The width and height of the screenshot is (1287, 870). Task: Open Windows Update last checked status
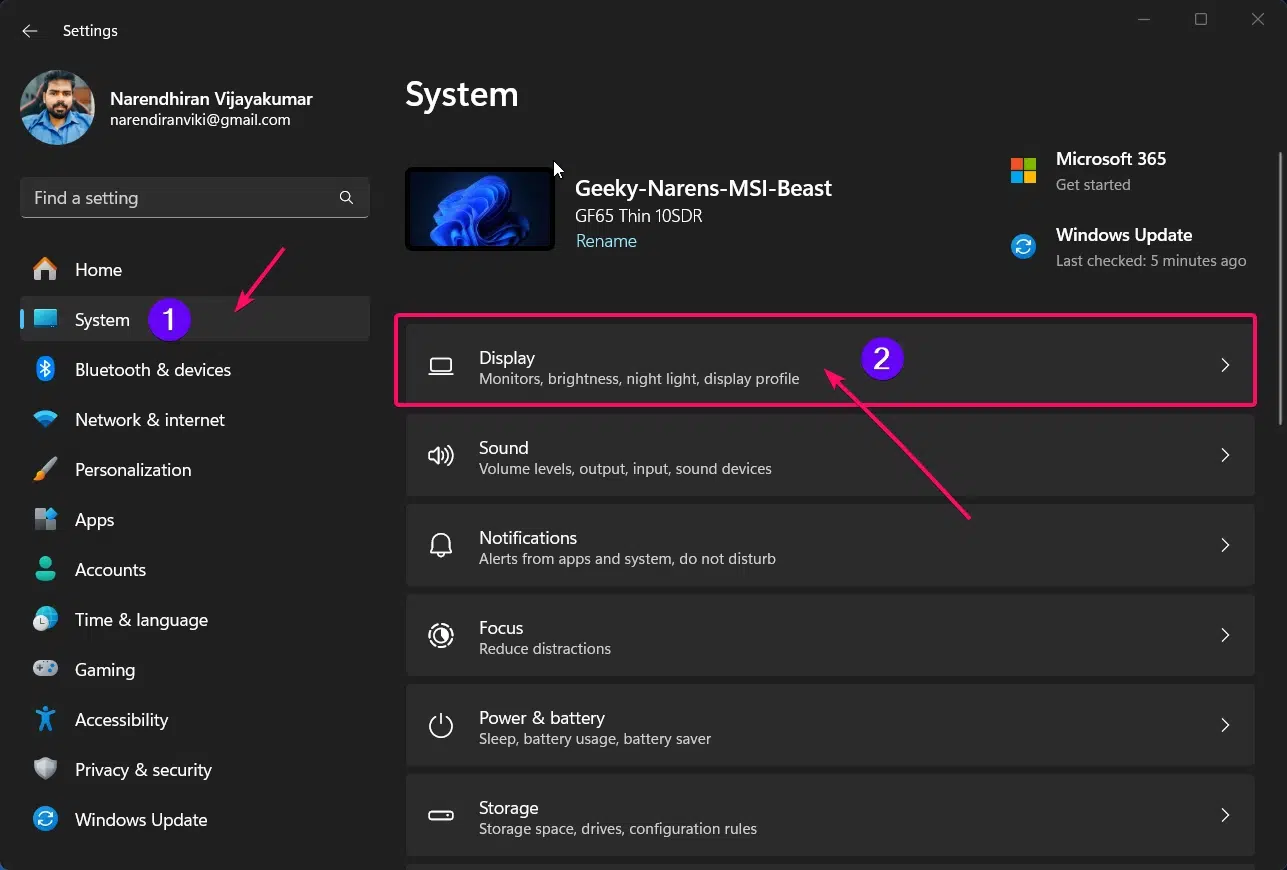click(1151, 261)
